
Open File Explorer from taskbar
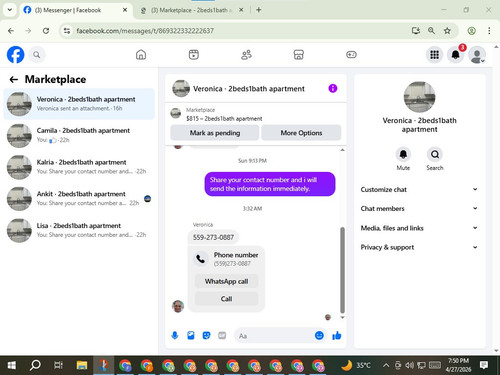pos(82,365)
